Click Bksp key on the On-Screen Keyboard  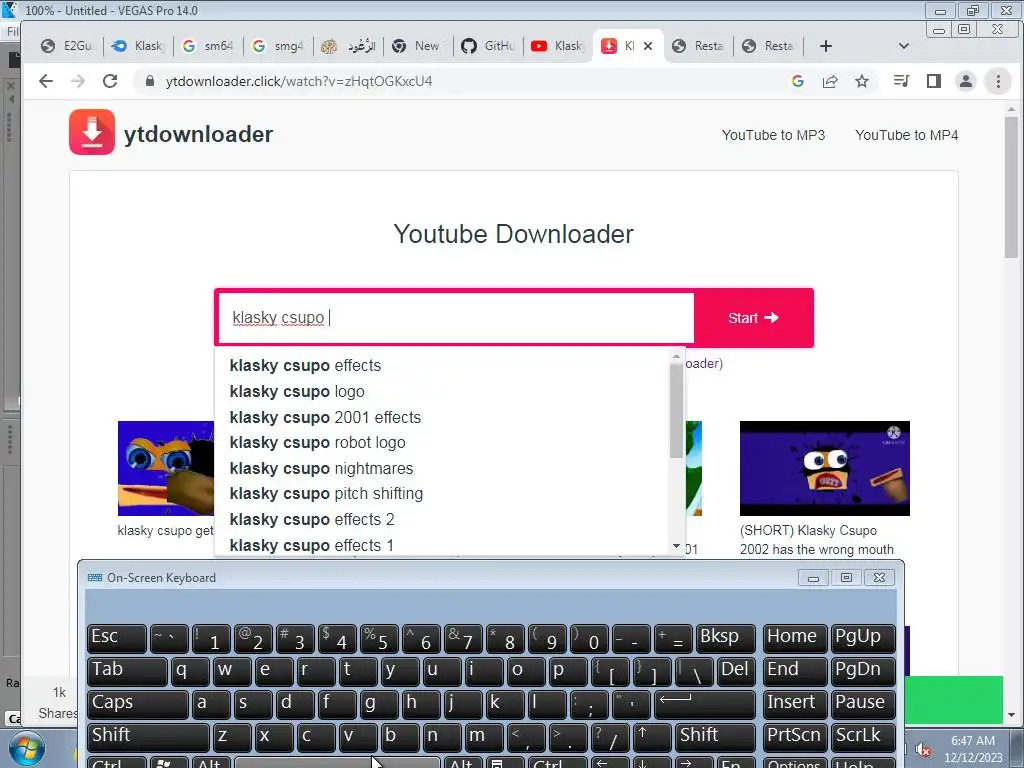[726, 638]
